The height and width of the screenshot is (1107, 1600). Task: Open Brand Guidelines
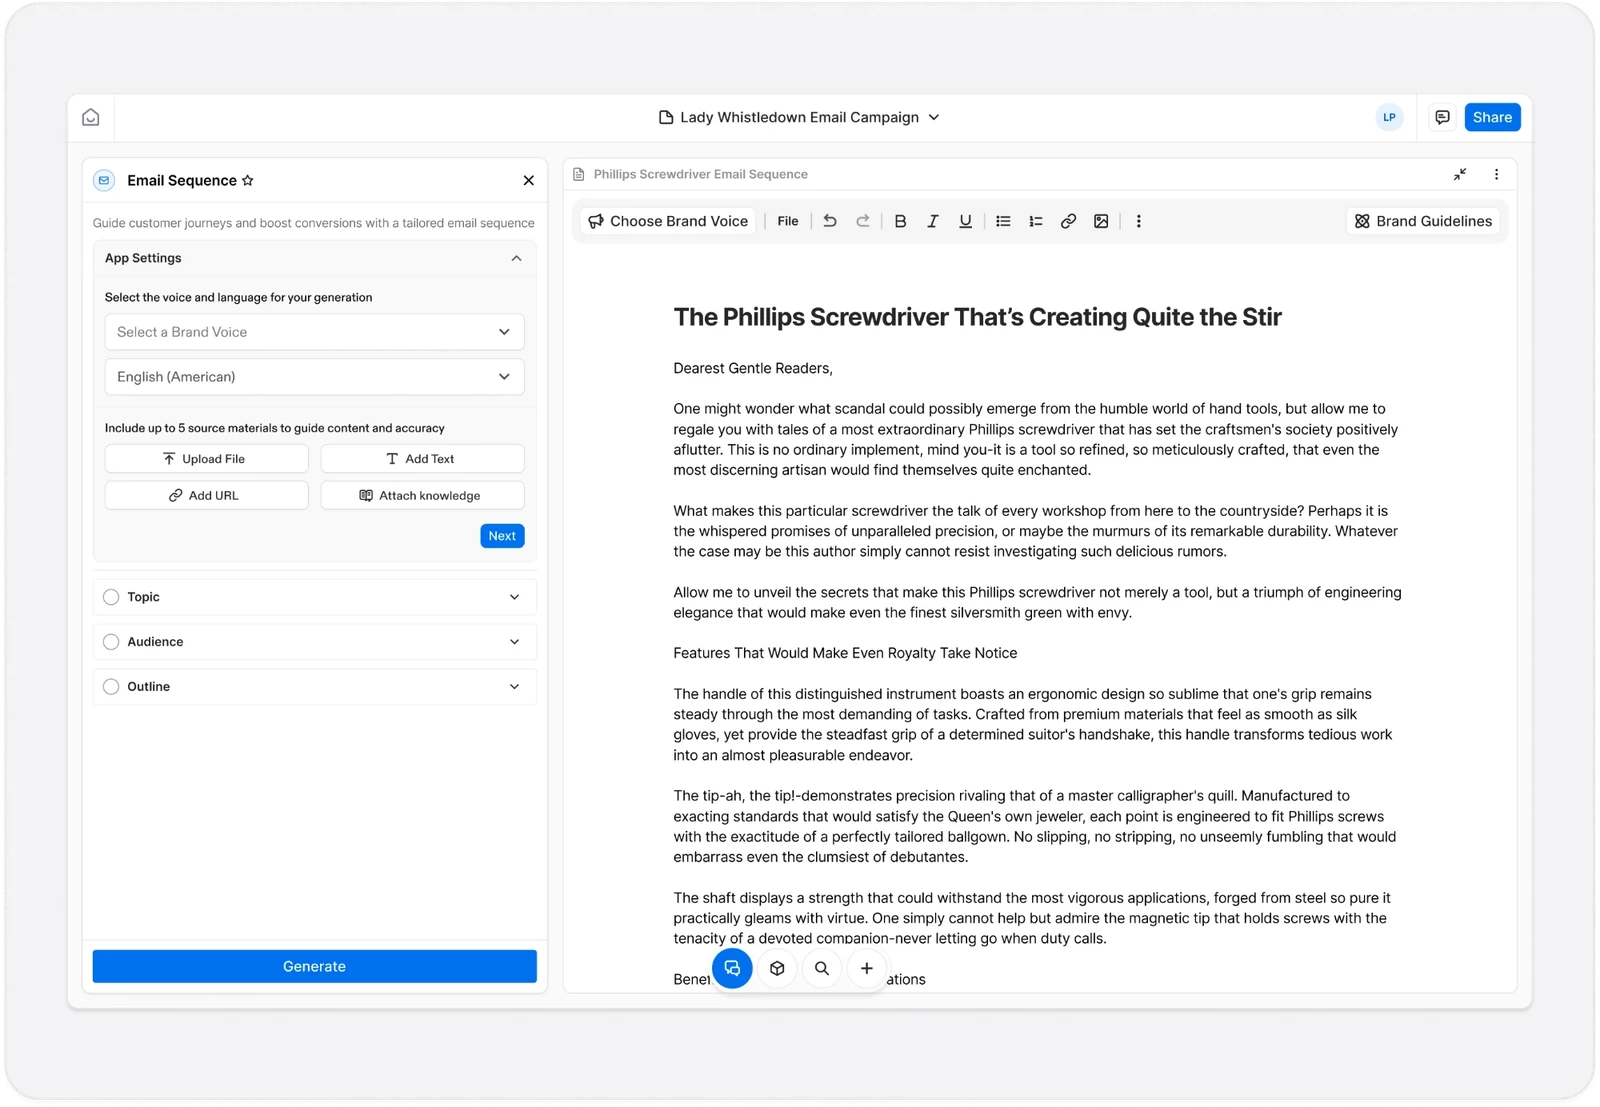[x=1423, y=221]
